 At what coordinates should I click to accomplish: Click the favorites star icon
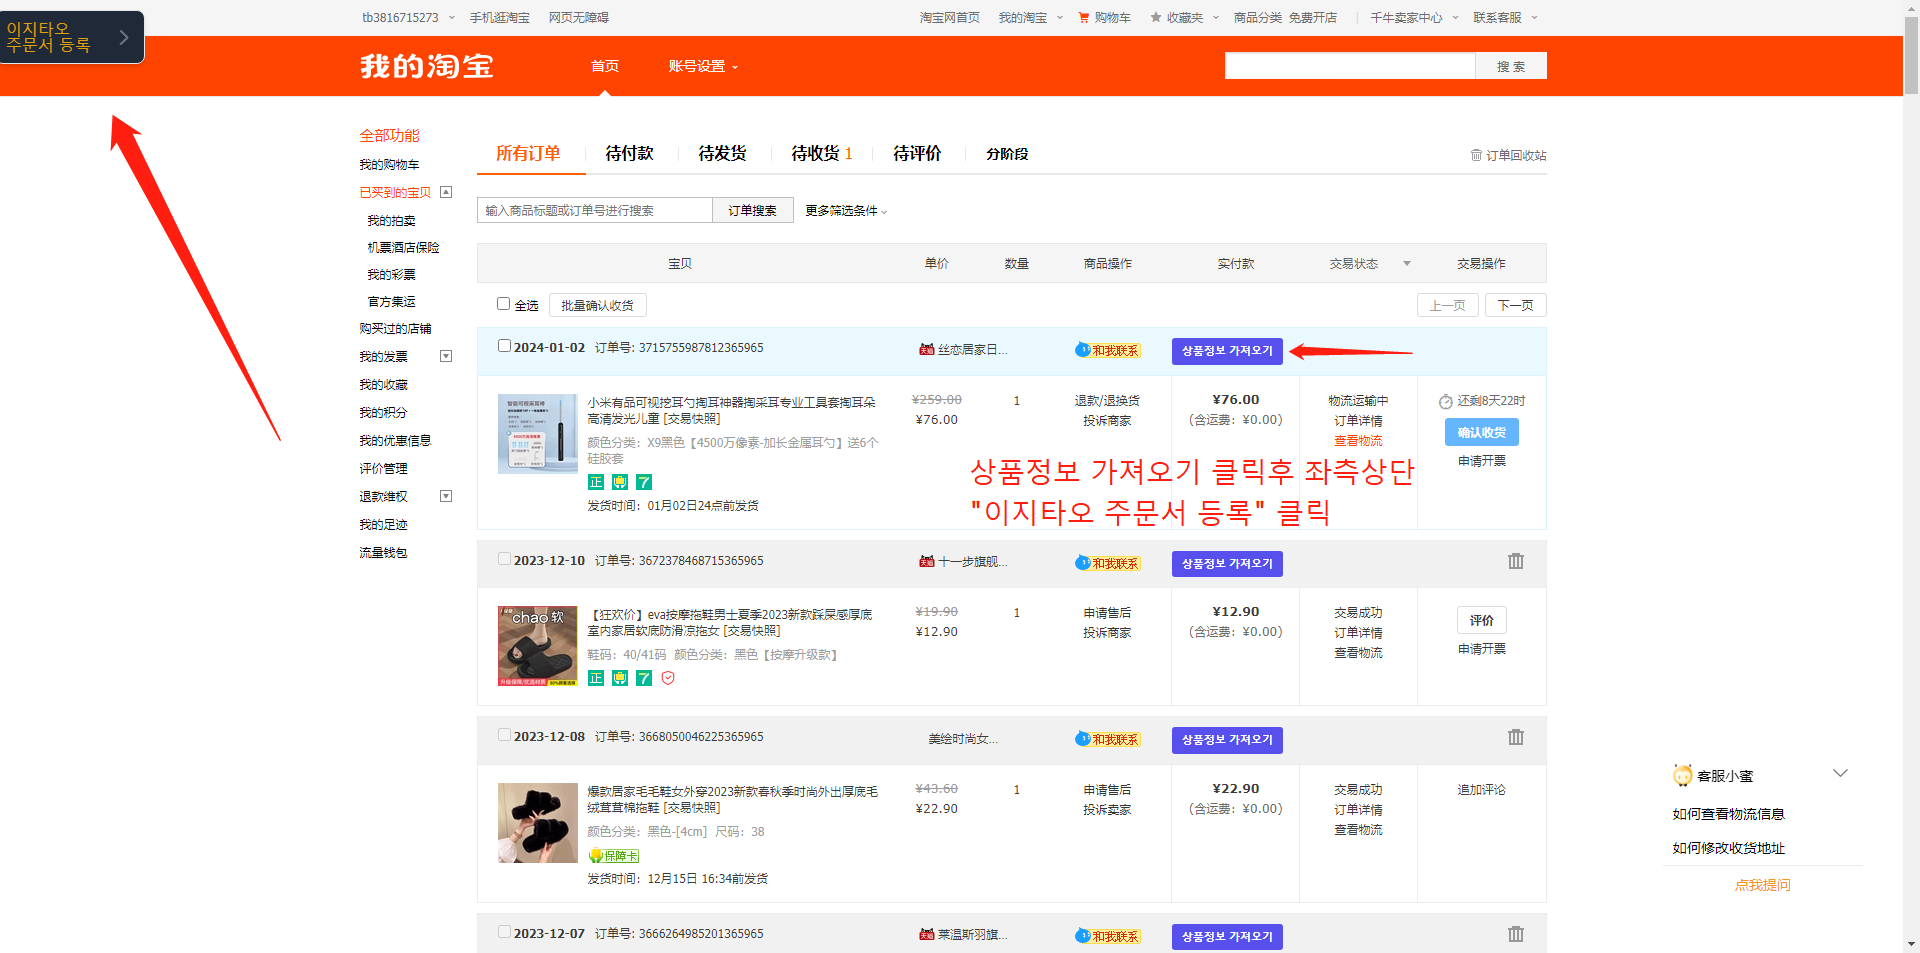tap(1155, 17)
